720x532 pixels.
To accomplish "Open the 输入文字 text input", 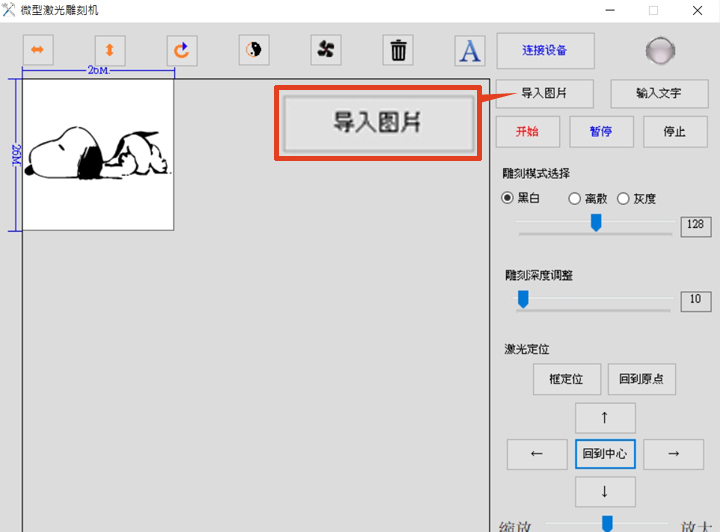I will click(658, 93).
